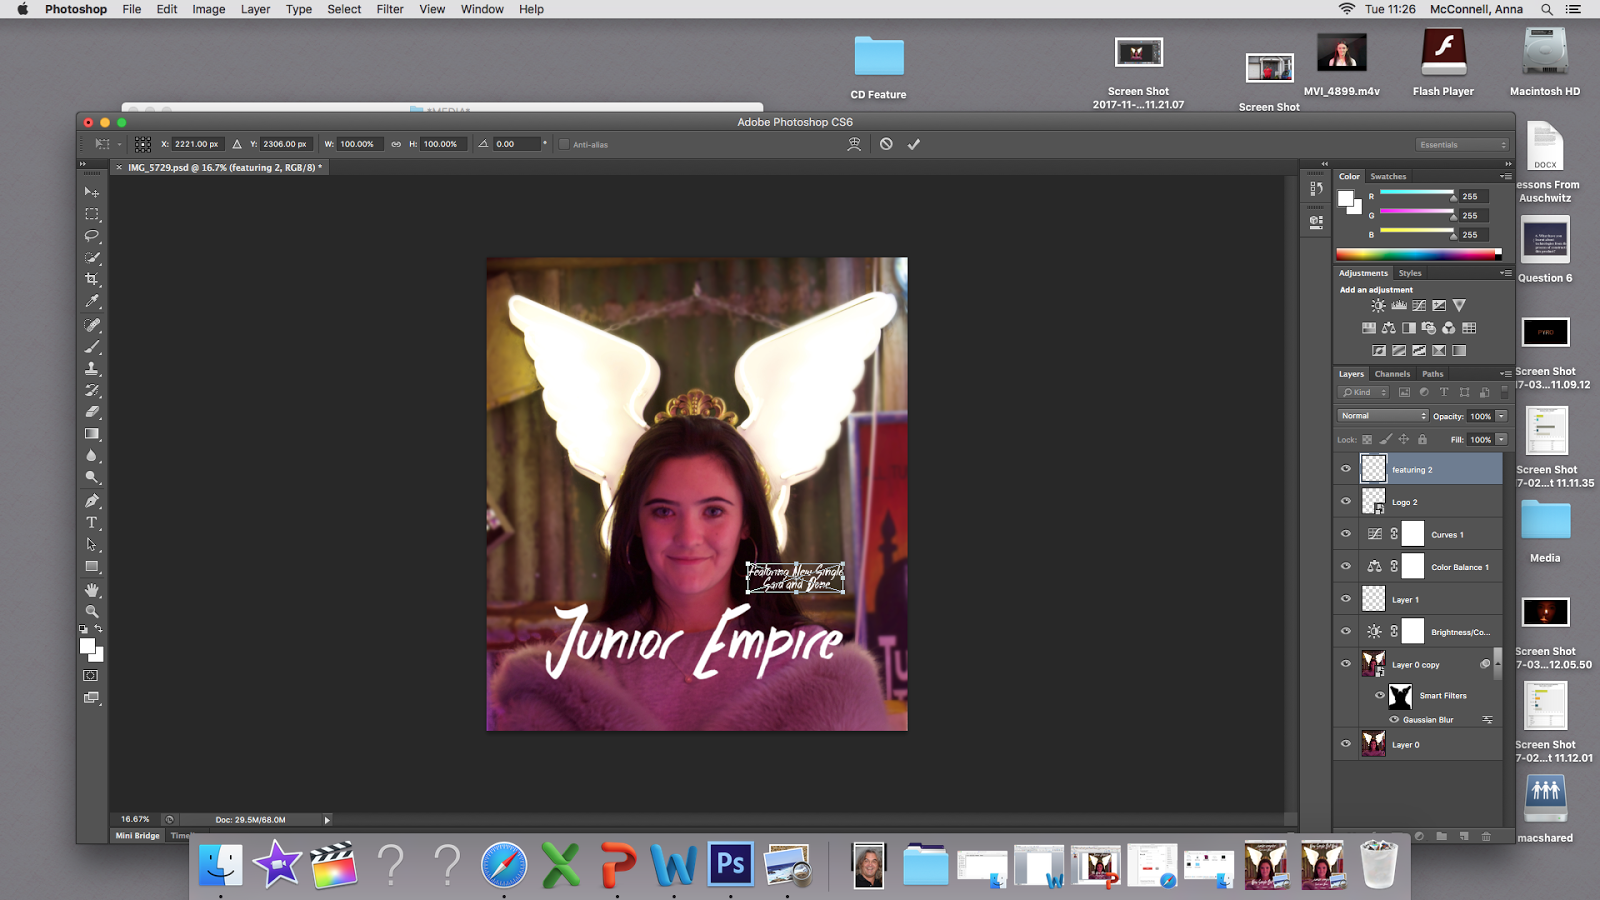Viewport: 1600px width, 900px height.
Task: Open the blend mode Normal dropdown
Action: [1383, 416]
